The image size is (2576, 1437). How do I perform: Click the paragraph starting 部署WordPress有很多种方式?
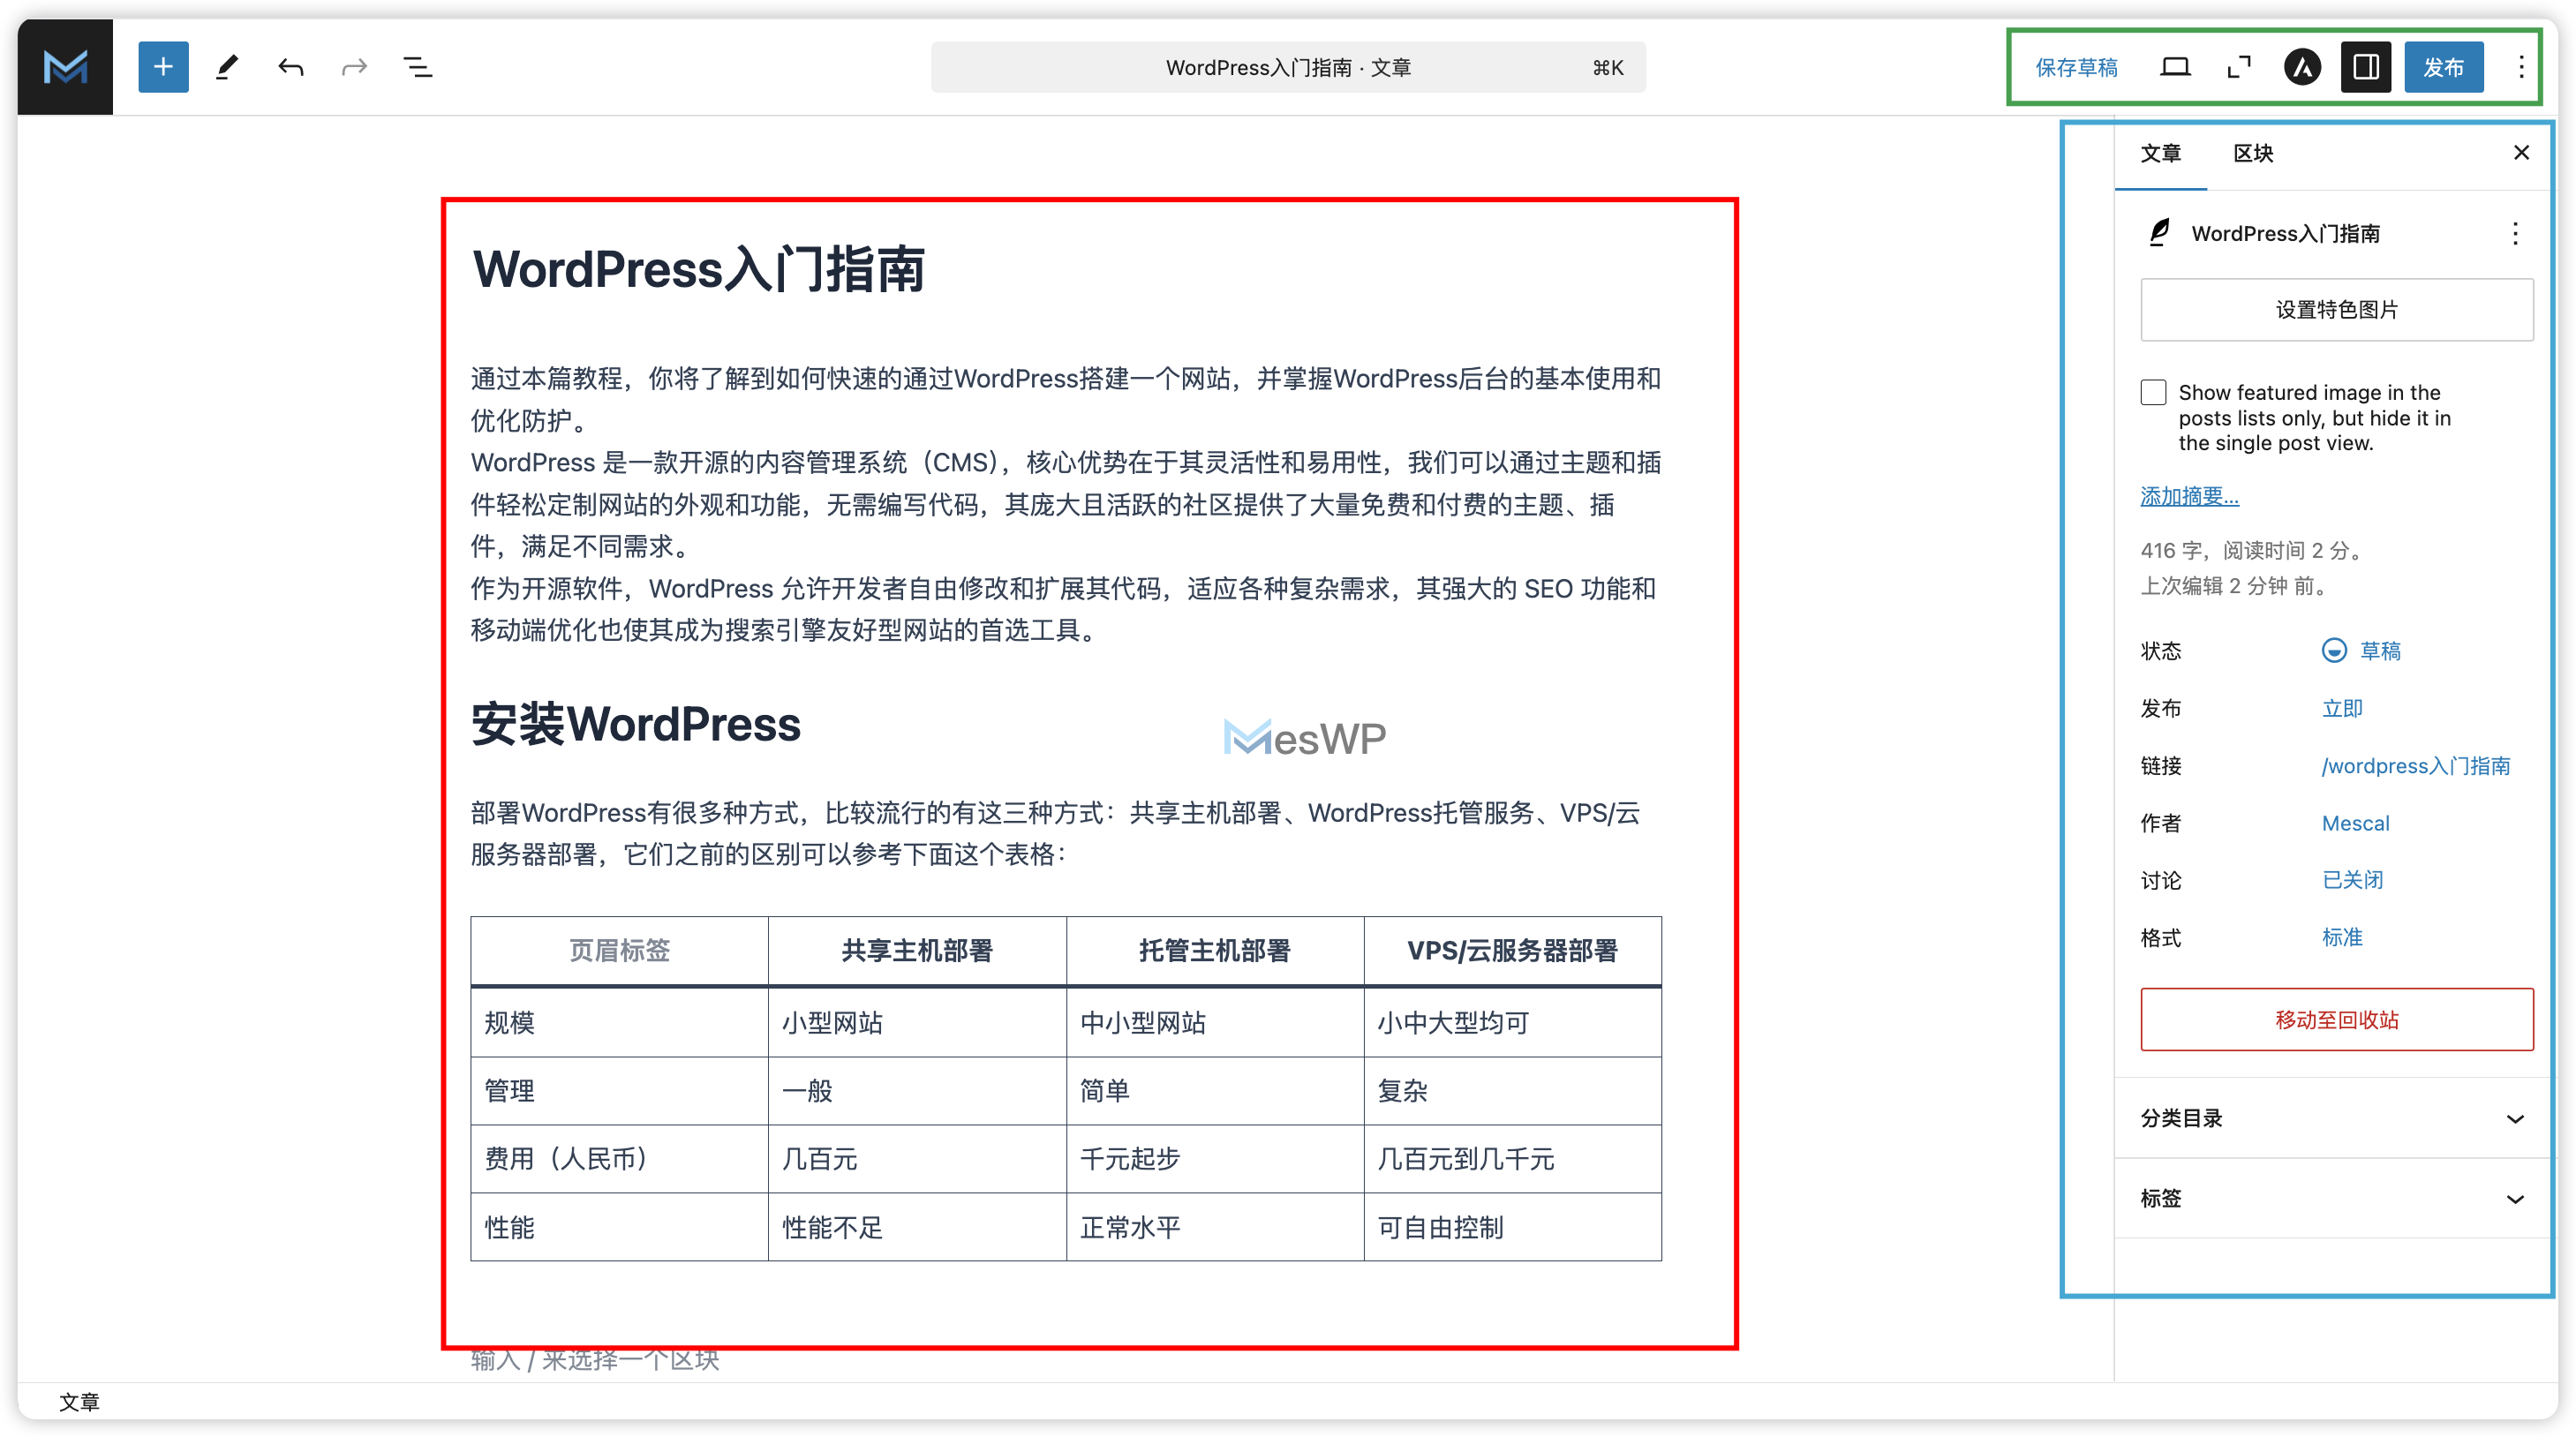click(x=1056, y=833)
